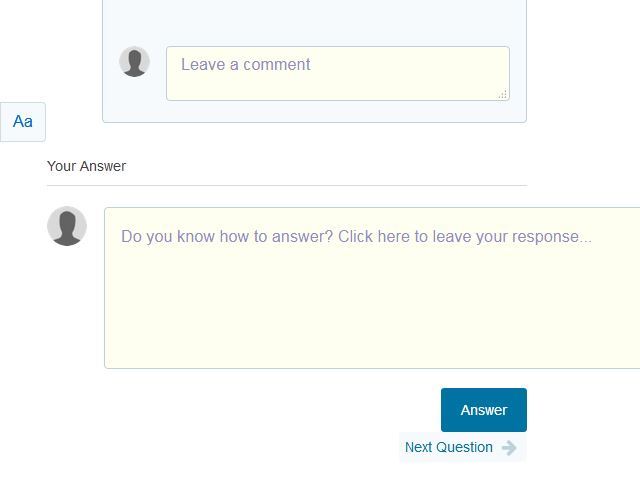Click the commenter profile avatar
Image resolution: width=640 pixels, height=498 pixels.
click(134, 62)
